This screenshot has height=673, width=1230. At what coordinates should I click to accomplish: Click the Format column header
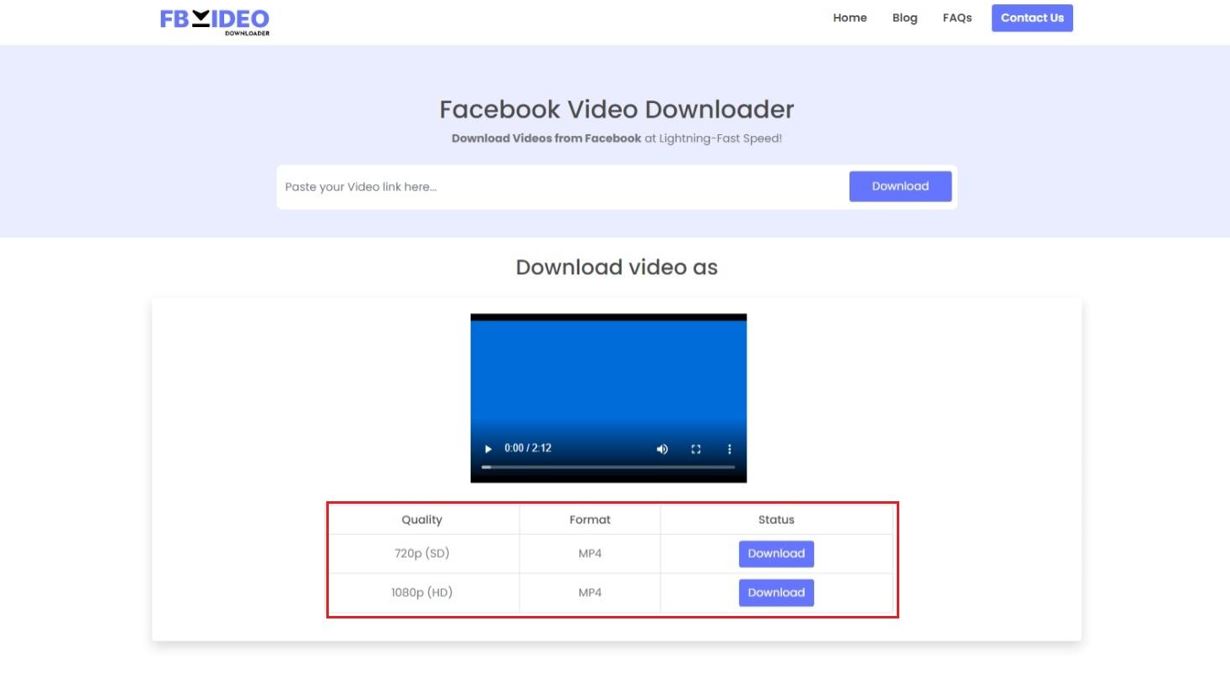[590, 520]
